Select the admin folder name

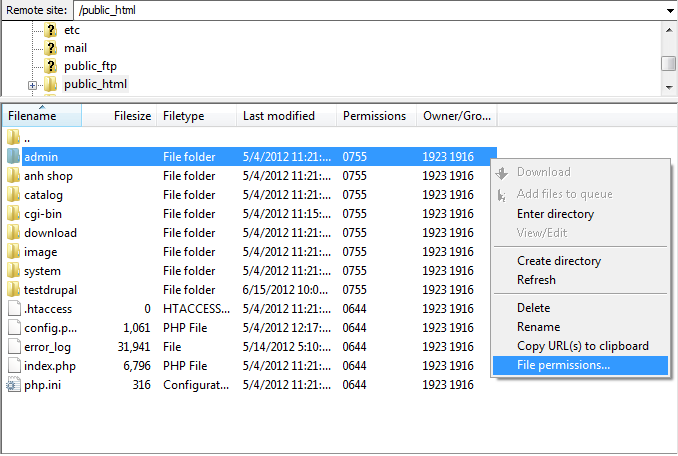click(x=41, y=157)
